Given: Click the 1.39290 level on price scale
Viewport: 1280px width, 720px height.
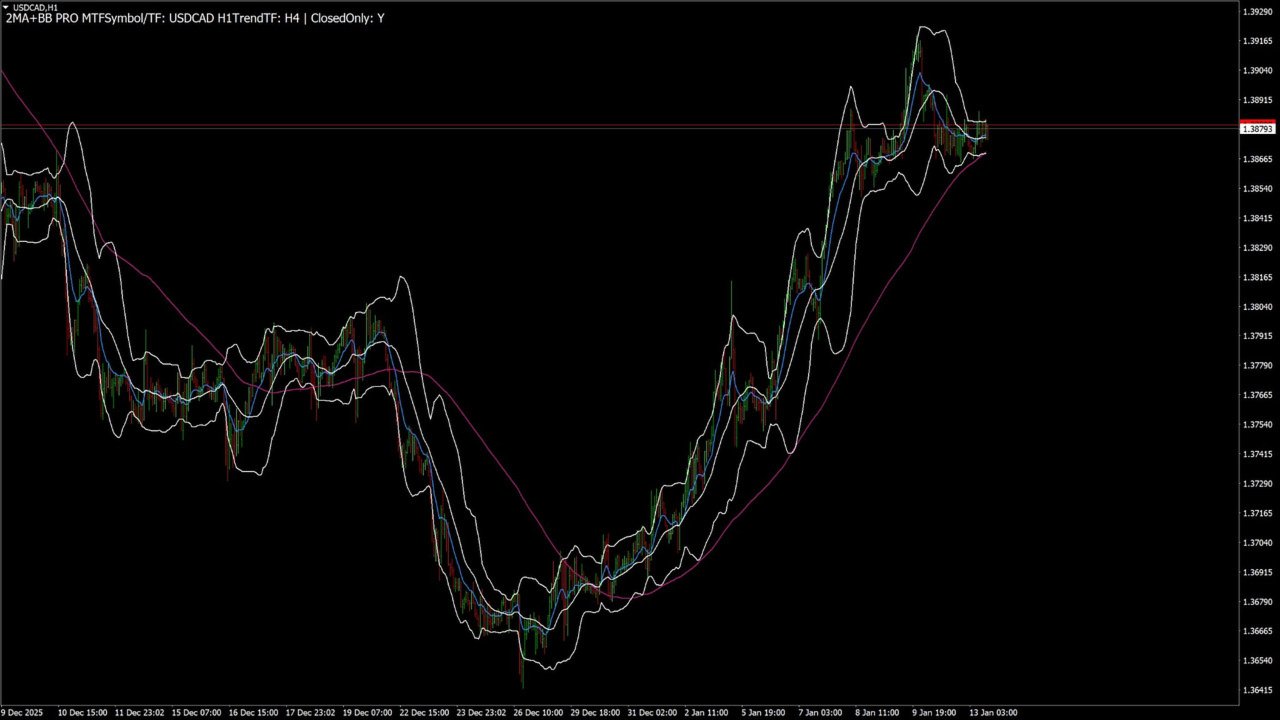Looking at the screenshot, I should click(x=1257, y=12).
